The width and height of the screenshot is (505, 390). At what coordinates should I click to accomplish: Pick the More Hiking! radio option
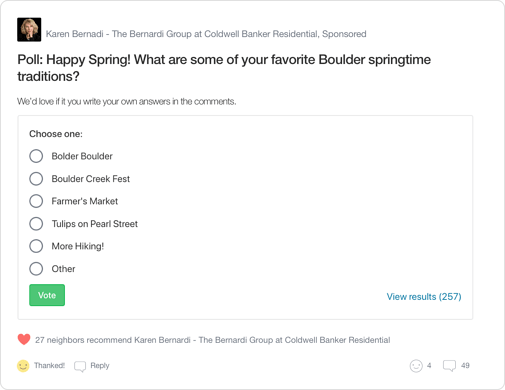(x=36, y=246)
